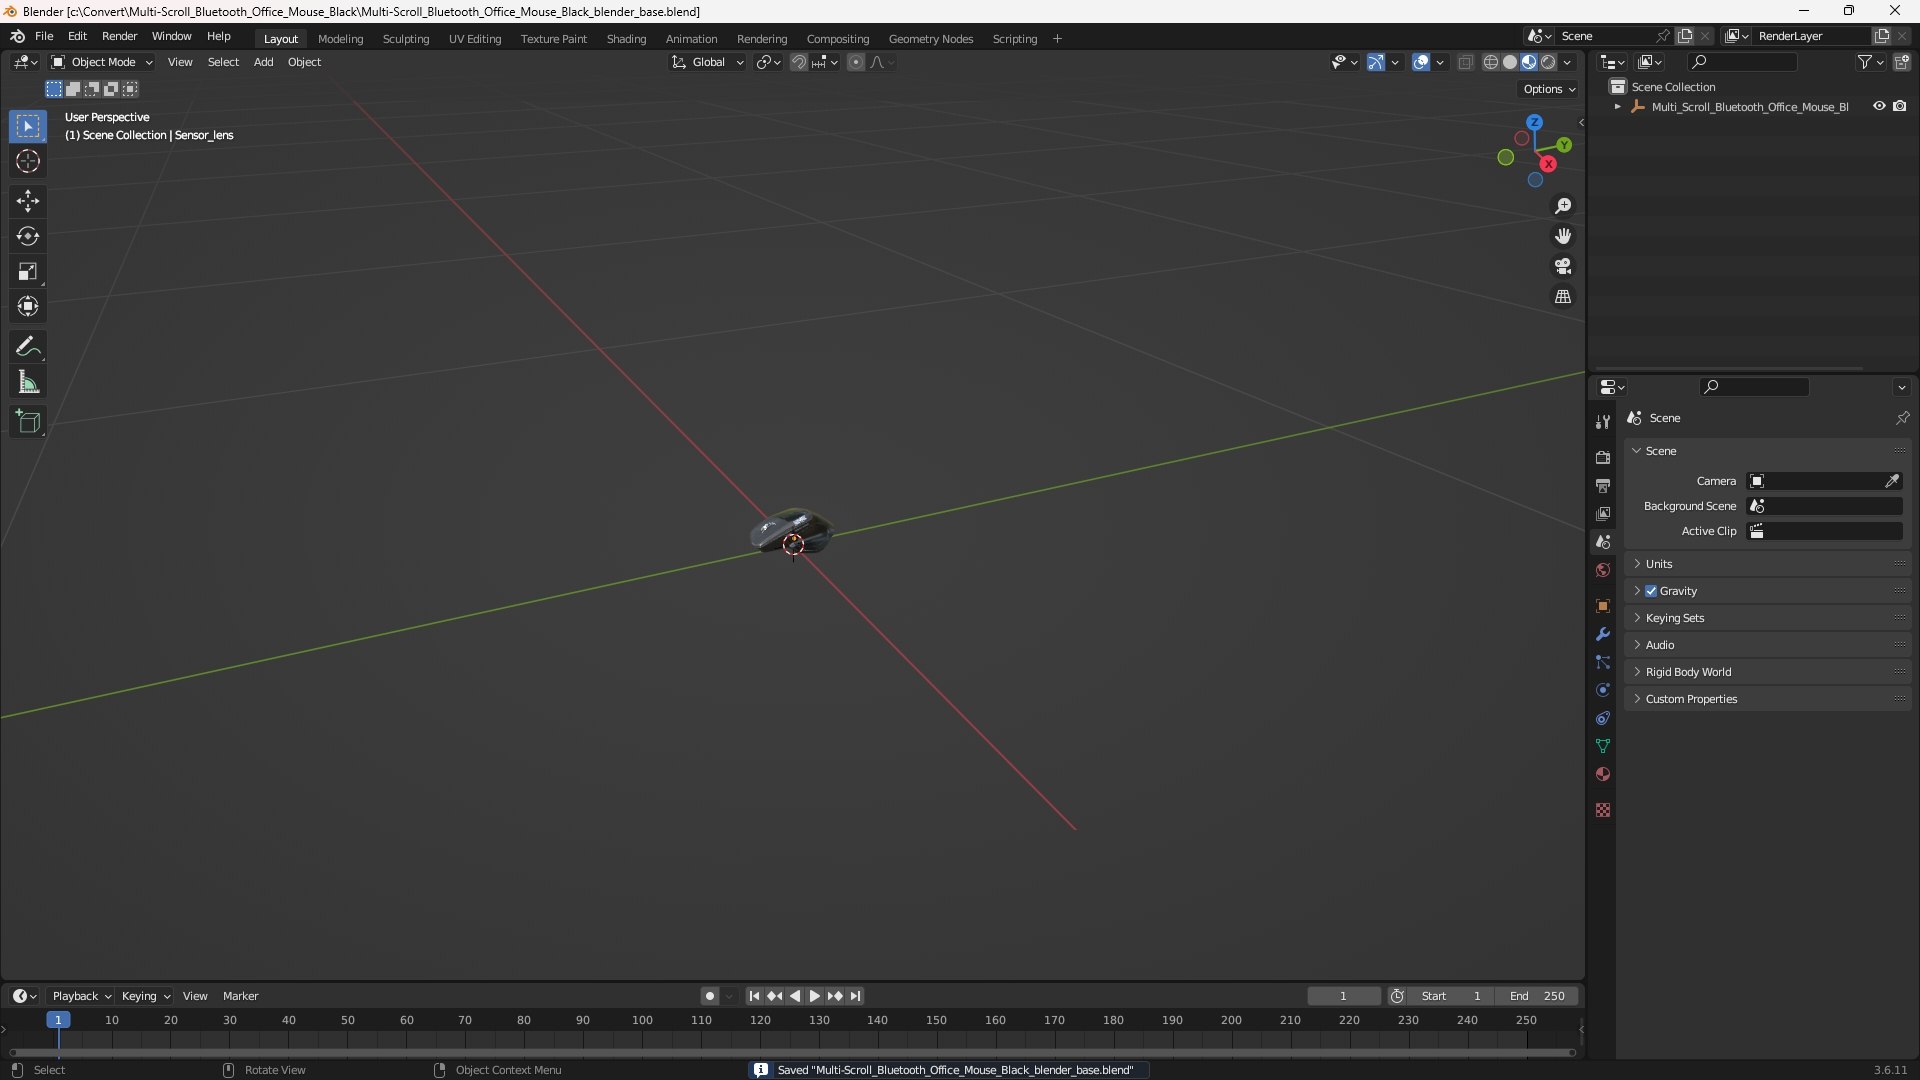Toggle camera view in viewport
Viewport: 1920px width, 1080px height.
[1562, 266]
